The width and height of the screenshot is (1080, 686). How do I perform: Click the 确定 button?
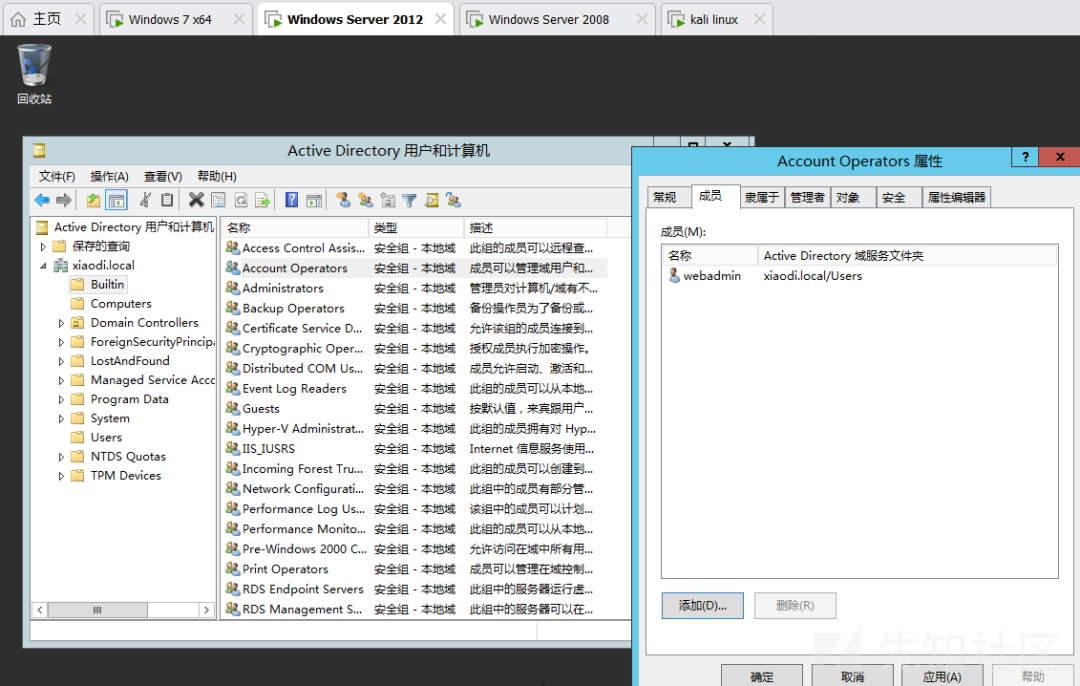762,676
